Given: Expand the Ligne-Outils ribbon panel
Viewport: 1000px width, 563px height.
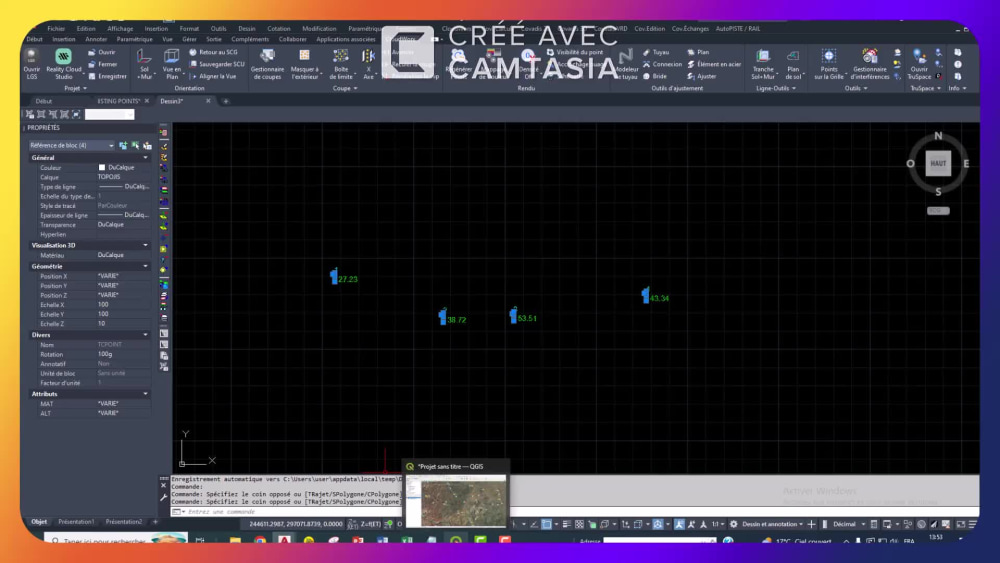Looking at the screenshot, I should tap(776, 89).
